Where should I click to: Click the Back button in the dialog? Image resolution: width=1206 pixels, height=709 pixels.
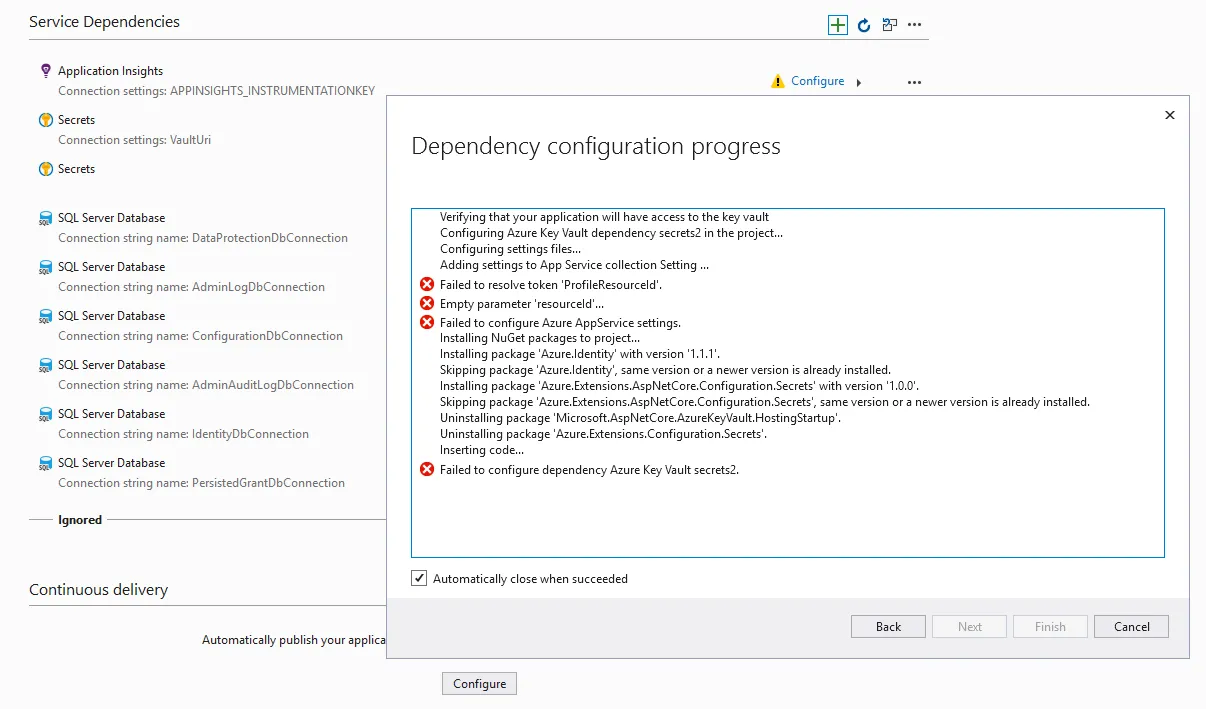tap(888, 627)
